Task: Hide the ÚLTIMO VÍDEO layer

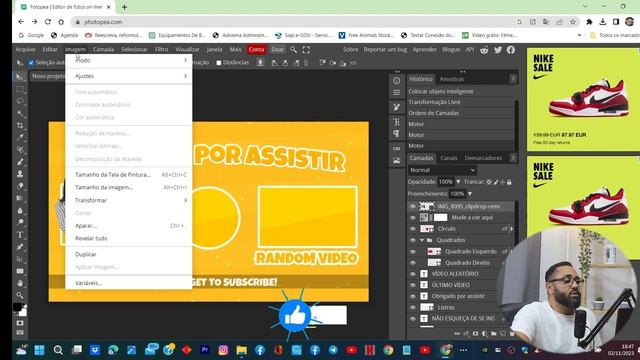Action: click(413, 285)
